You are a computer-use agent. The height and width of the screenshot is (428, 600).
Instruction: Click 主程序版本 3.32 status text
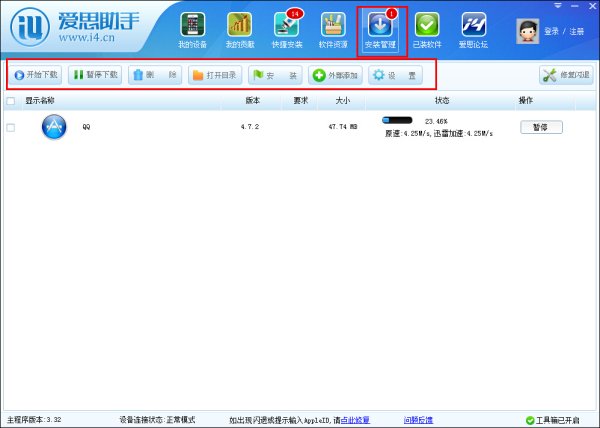[x=34, y=420]
